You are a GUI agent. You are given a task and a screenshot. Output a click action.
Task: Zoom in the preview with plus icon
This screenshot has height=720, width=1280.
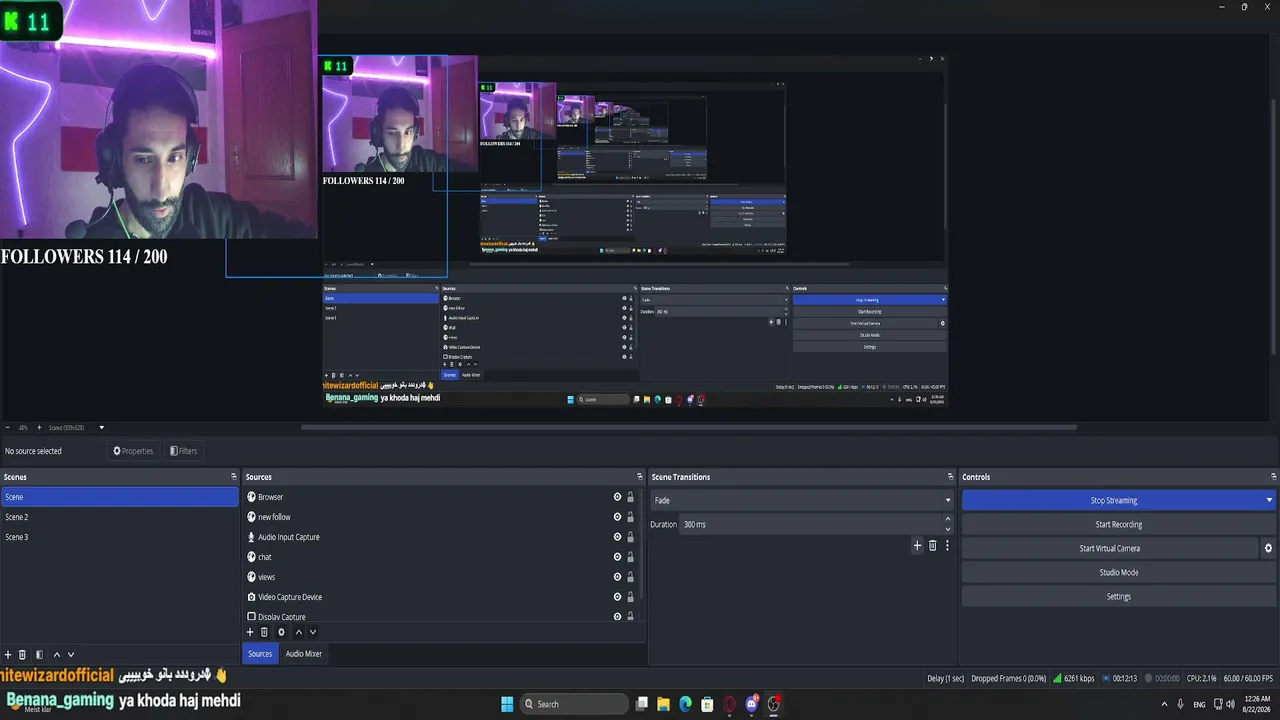pyautogui.click(x=39, y=427)
